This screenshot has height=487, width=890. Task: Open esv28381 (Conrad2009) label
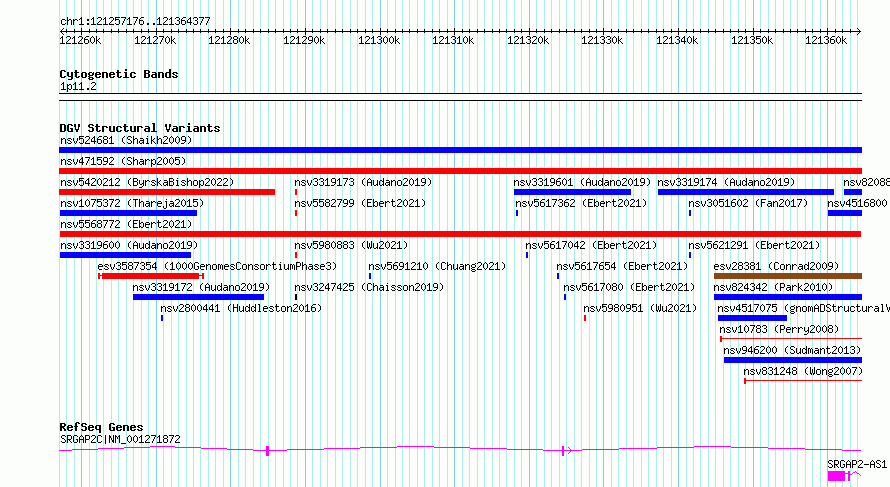(776, 266)
